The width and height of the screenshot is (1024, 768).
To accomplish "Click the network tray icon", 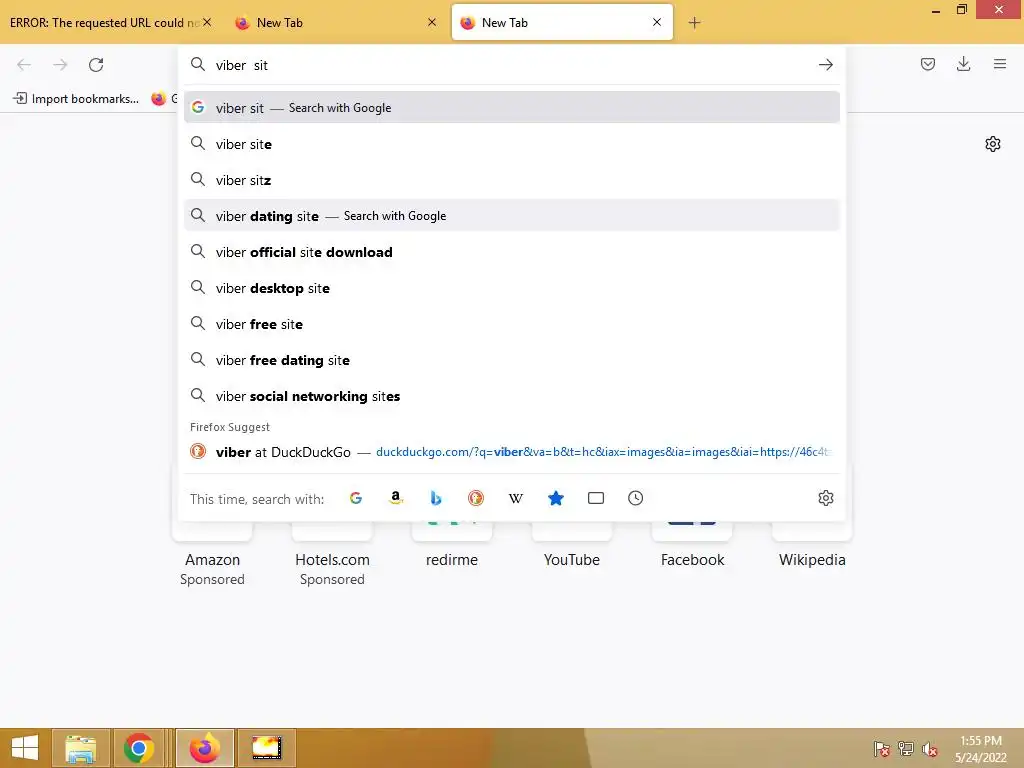I will click(x=906, y=749).
